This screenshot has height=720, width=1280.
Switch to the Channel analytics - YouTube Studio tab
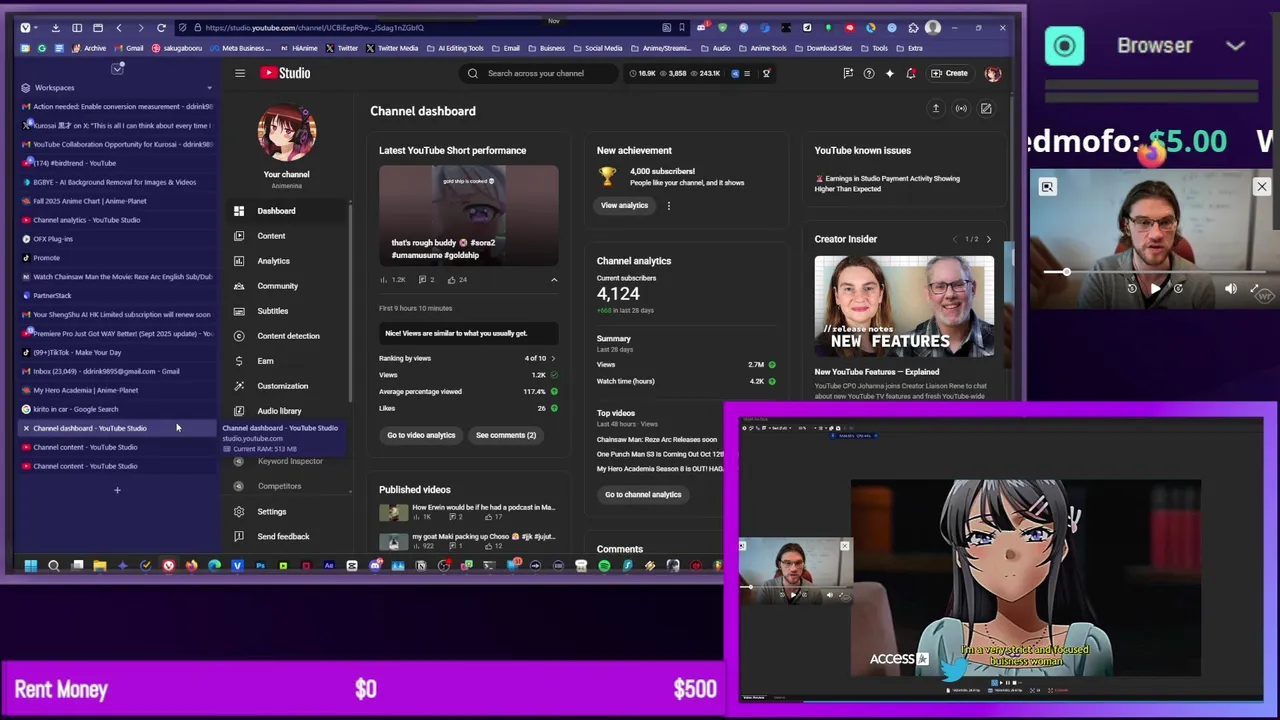coord(117,220)
